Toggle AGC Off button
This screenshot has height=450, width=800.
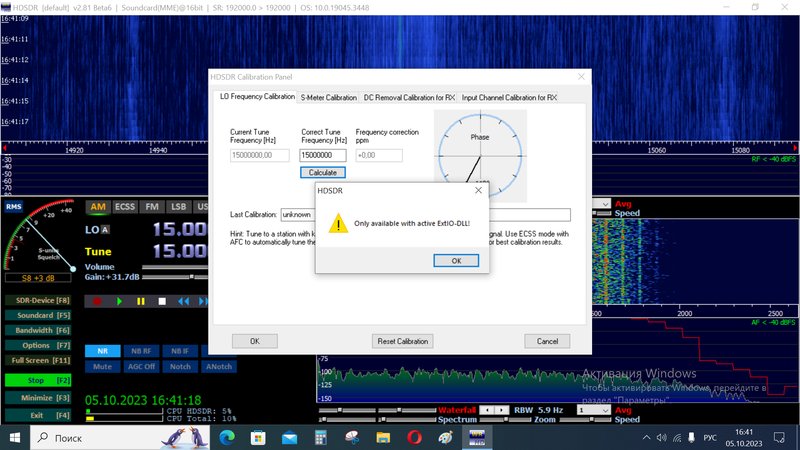(x=141, y=366)
